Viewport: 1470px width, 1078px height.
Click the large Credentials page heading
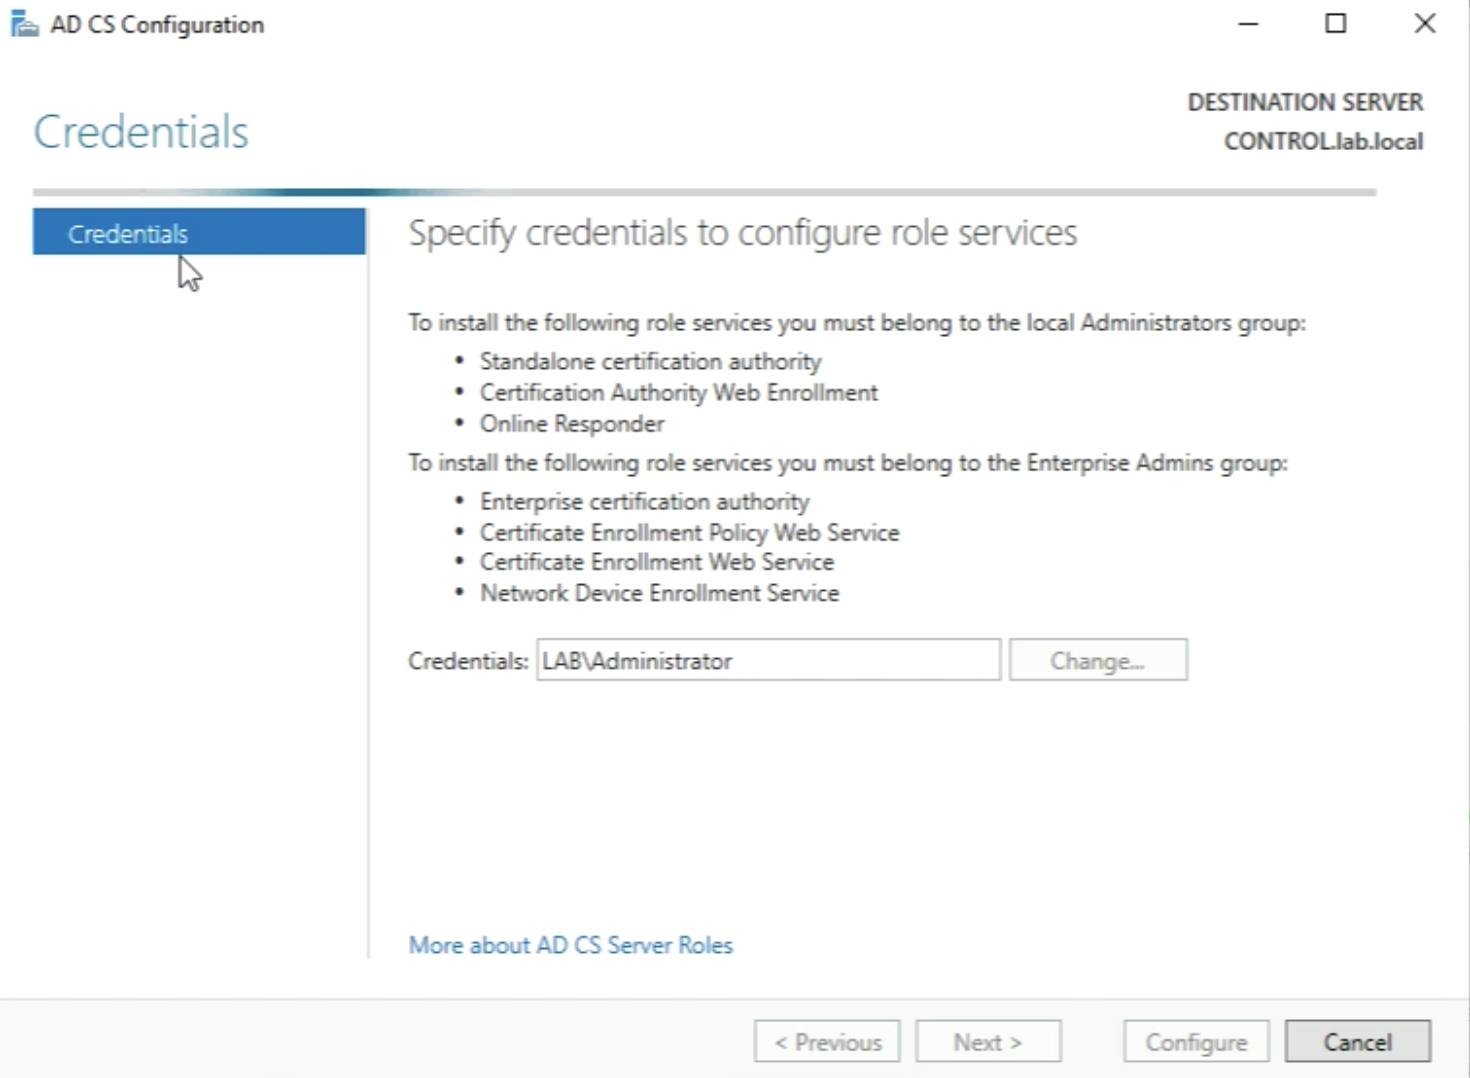pos(141,132)
